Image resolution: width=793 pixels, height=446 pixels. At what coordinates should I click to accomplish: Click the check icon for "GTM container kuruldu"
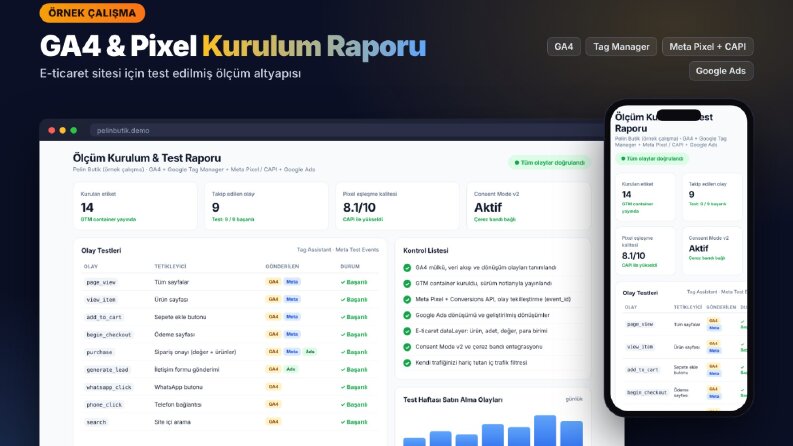[x=407, y=284]
